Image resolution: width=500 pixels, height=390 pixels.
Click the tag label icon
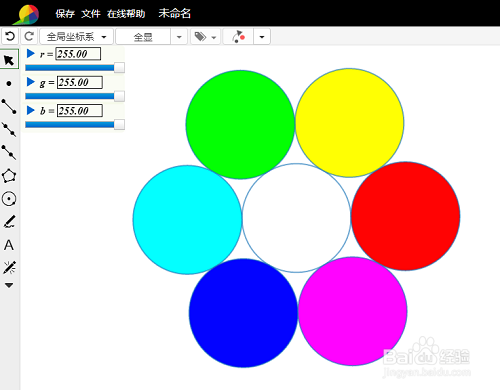tap(200, 37)
